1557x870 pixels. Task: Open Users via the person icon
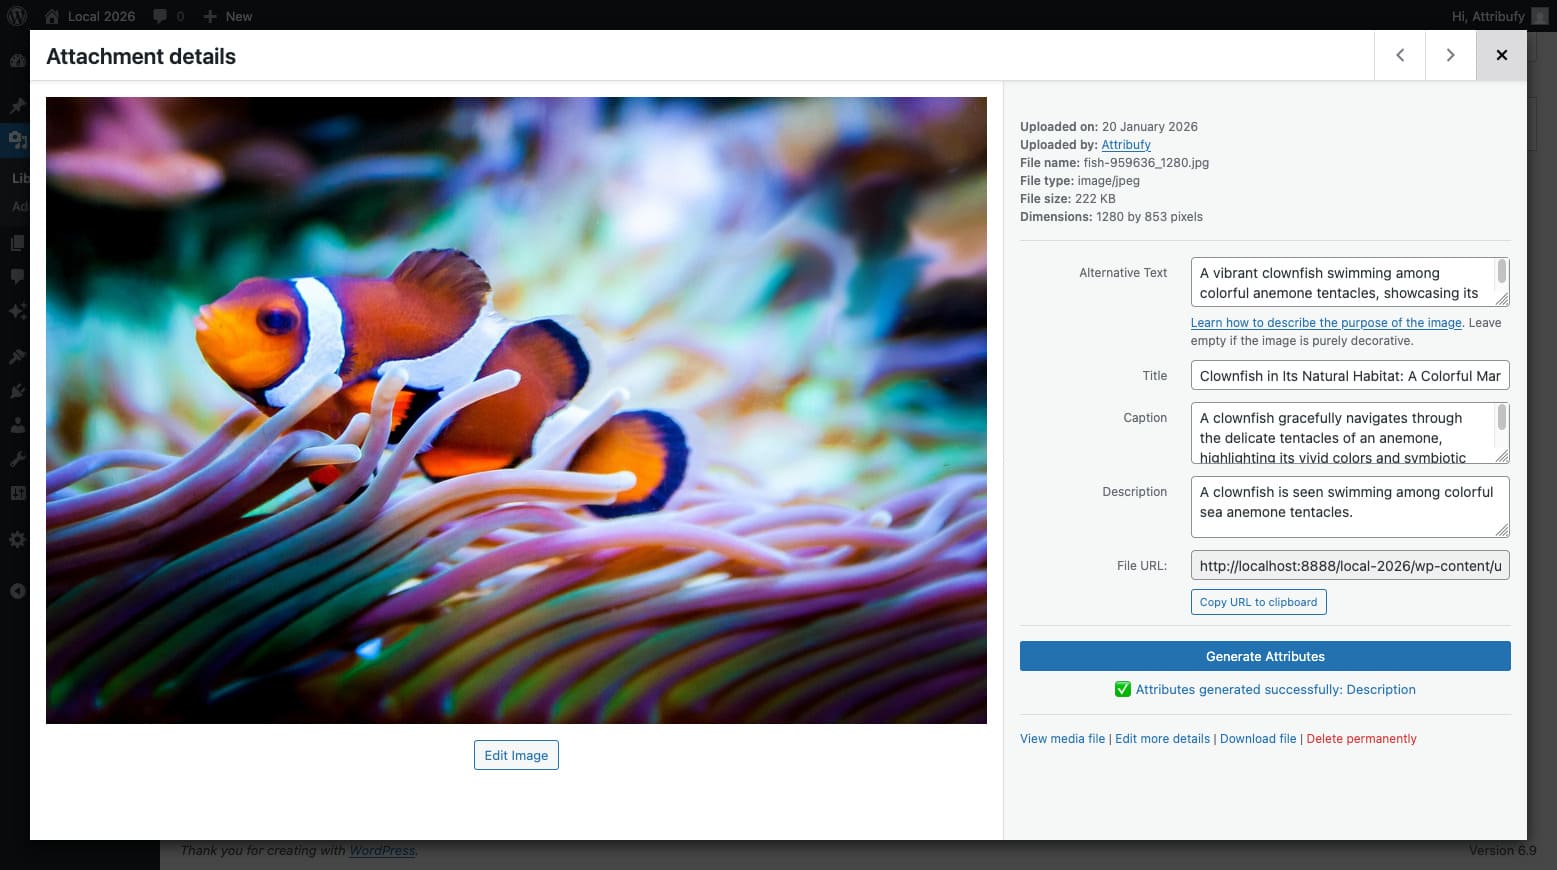16,424
